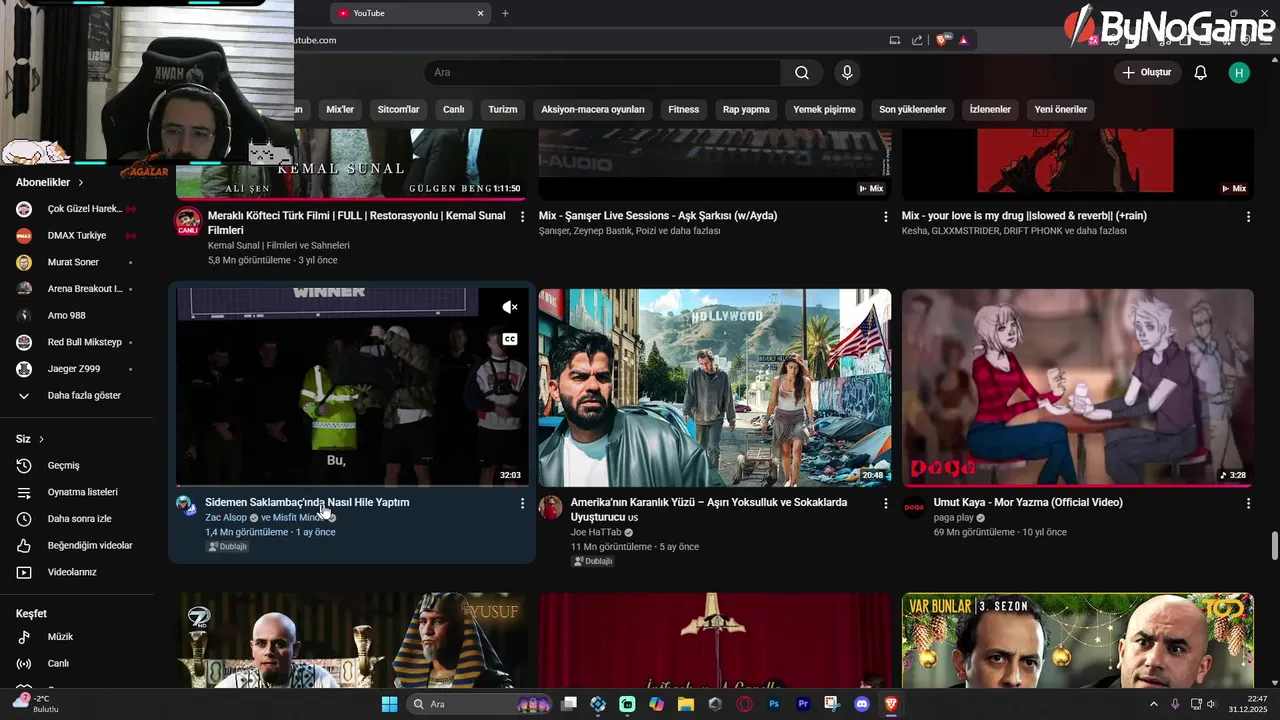Image resolution: width=1280 pixels, height=720 pixels.
Task: Open options menu for Sidemen Saklambaç video
Action: (522, 503)
